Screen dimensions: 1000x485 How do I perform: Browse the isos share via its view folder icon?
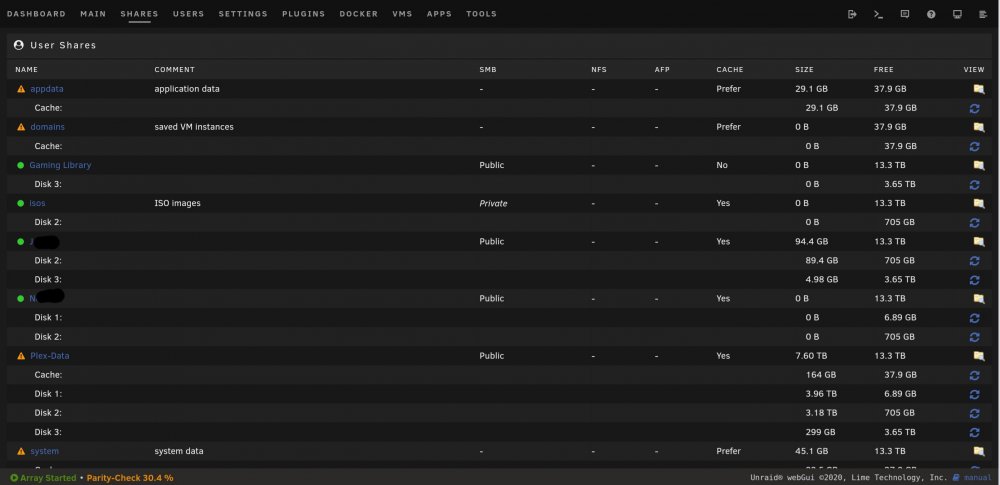[x=978, y=204]
